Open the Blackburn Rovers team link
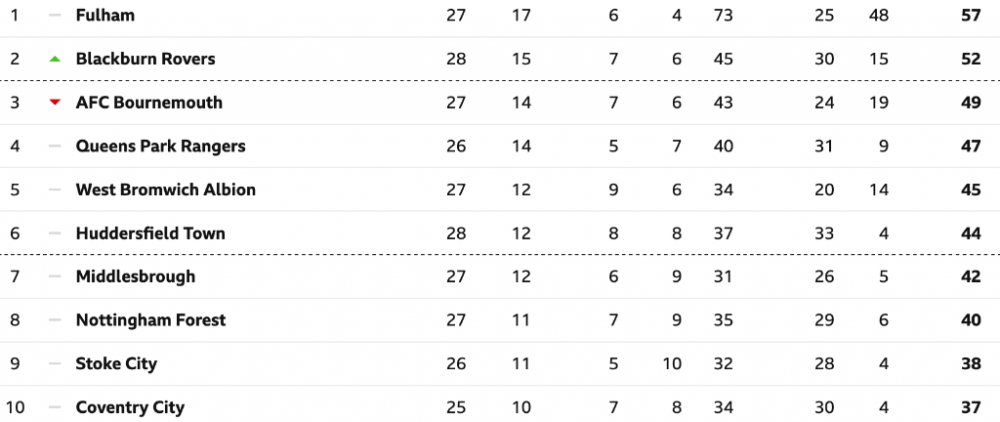This screenshot has width=1000, height=422. [x=145, y=59]
